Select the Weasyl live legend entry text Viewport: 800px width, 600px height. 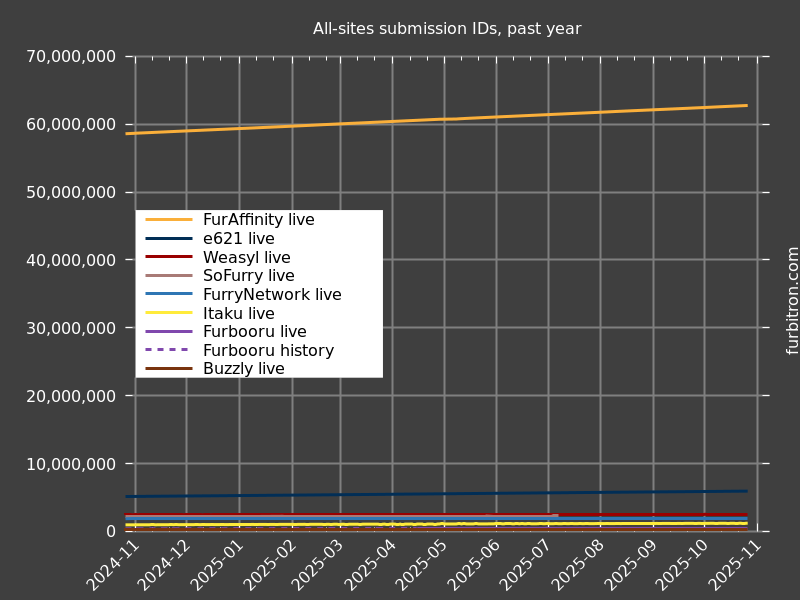(246, 257)
